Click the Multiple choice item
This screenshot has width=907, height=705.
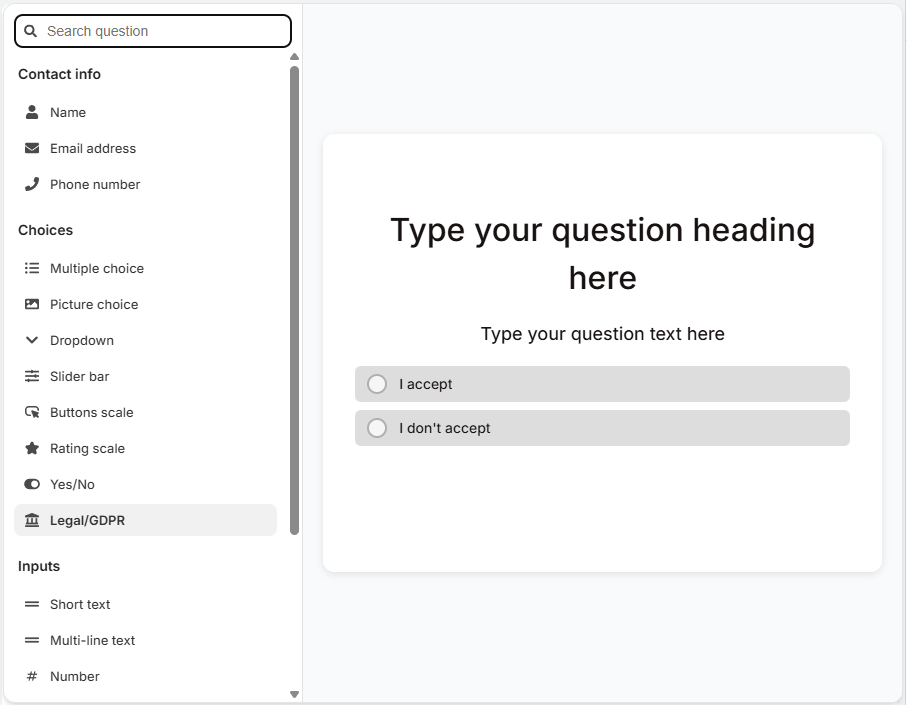click(x=95, y=268)
